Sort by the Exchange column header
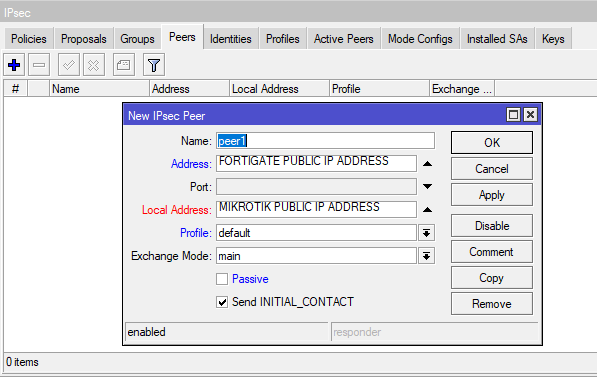This screenshot has width=597, height=377. (x=462, y=89)
